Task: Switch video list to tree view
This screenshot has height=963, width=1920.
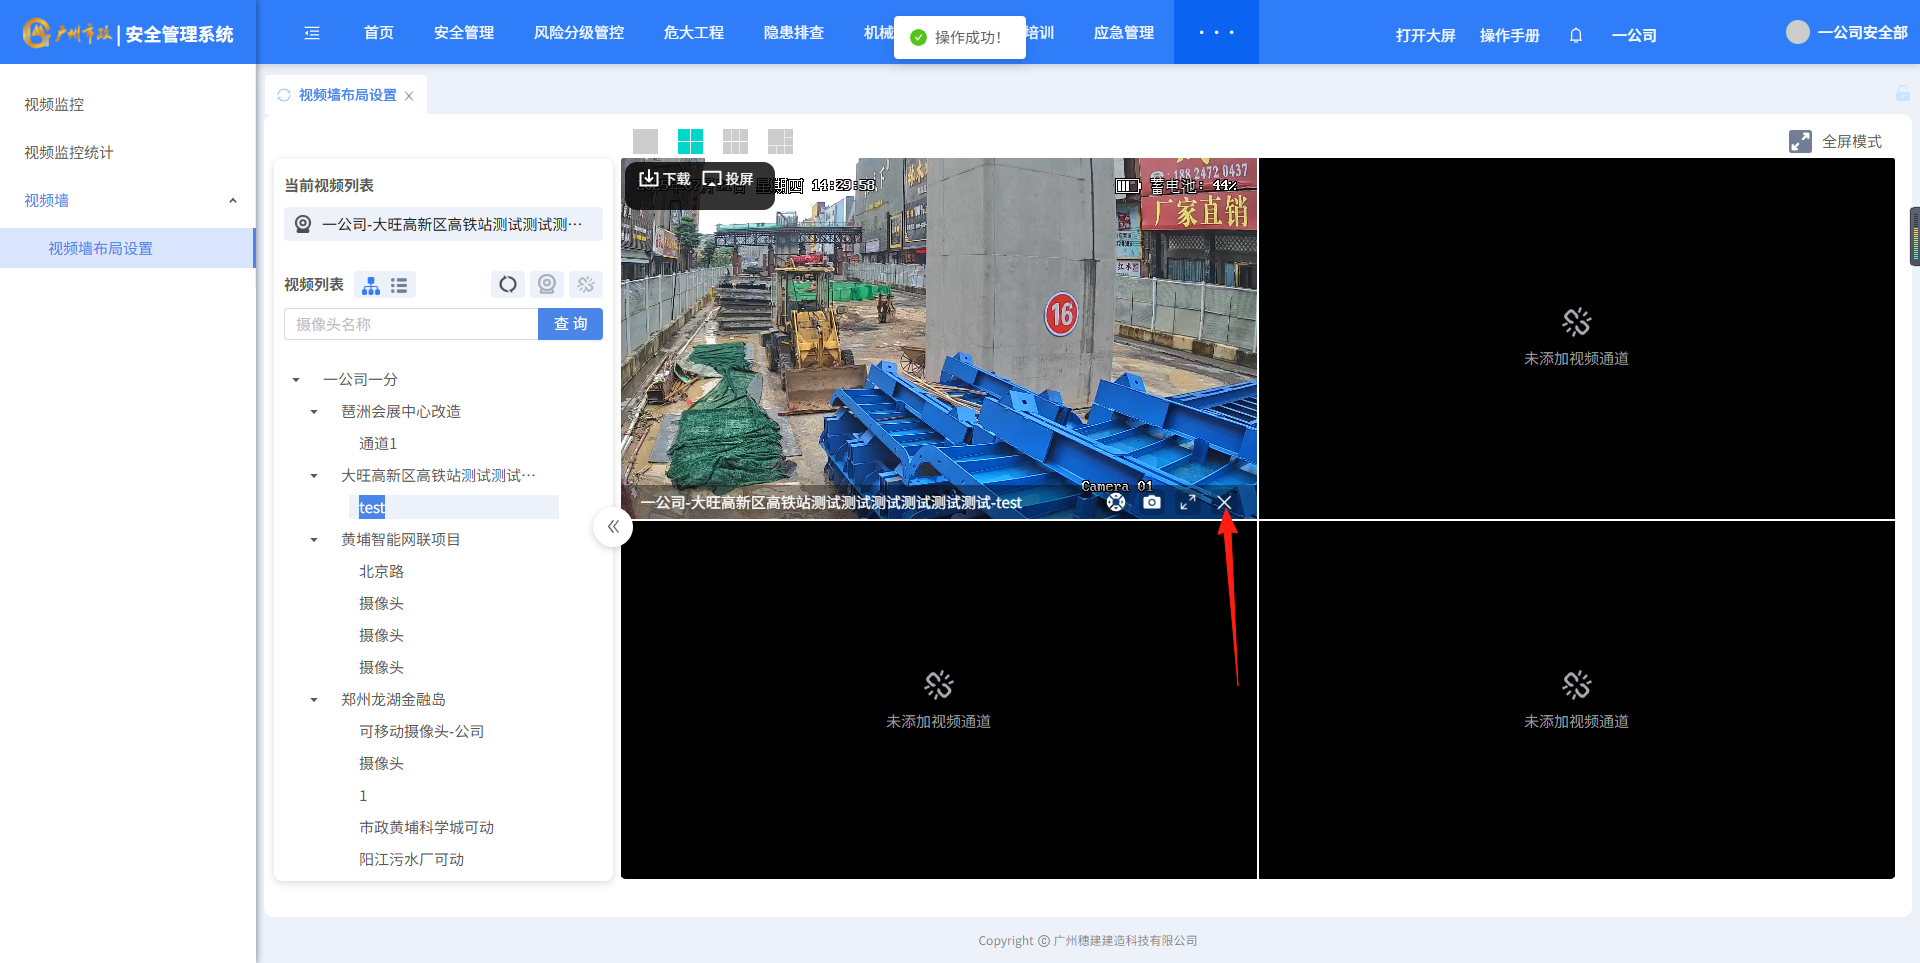Action: [x=371, y=285]
